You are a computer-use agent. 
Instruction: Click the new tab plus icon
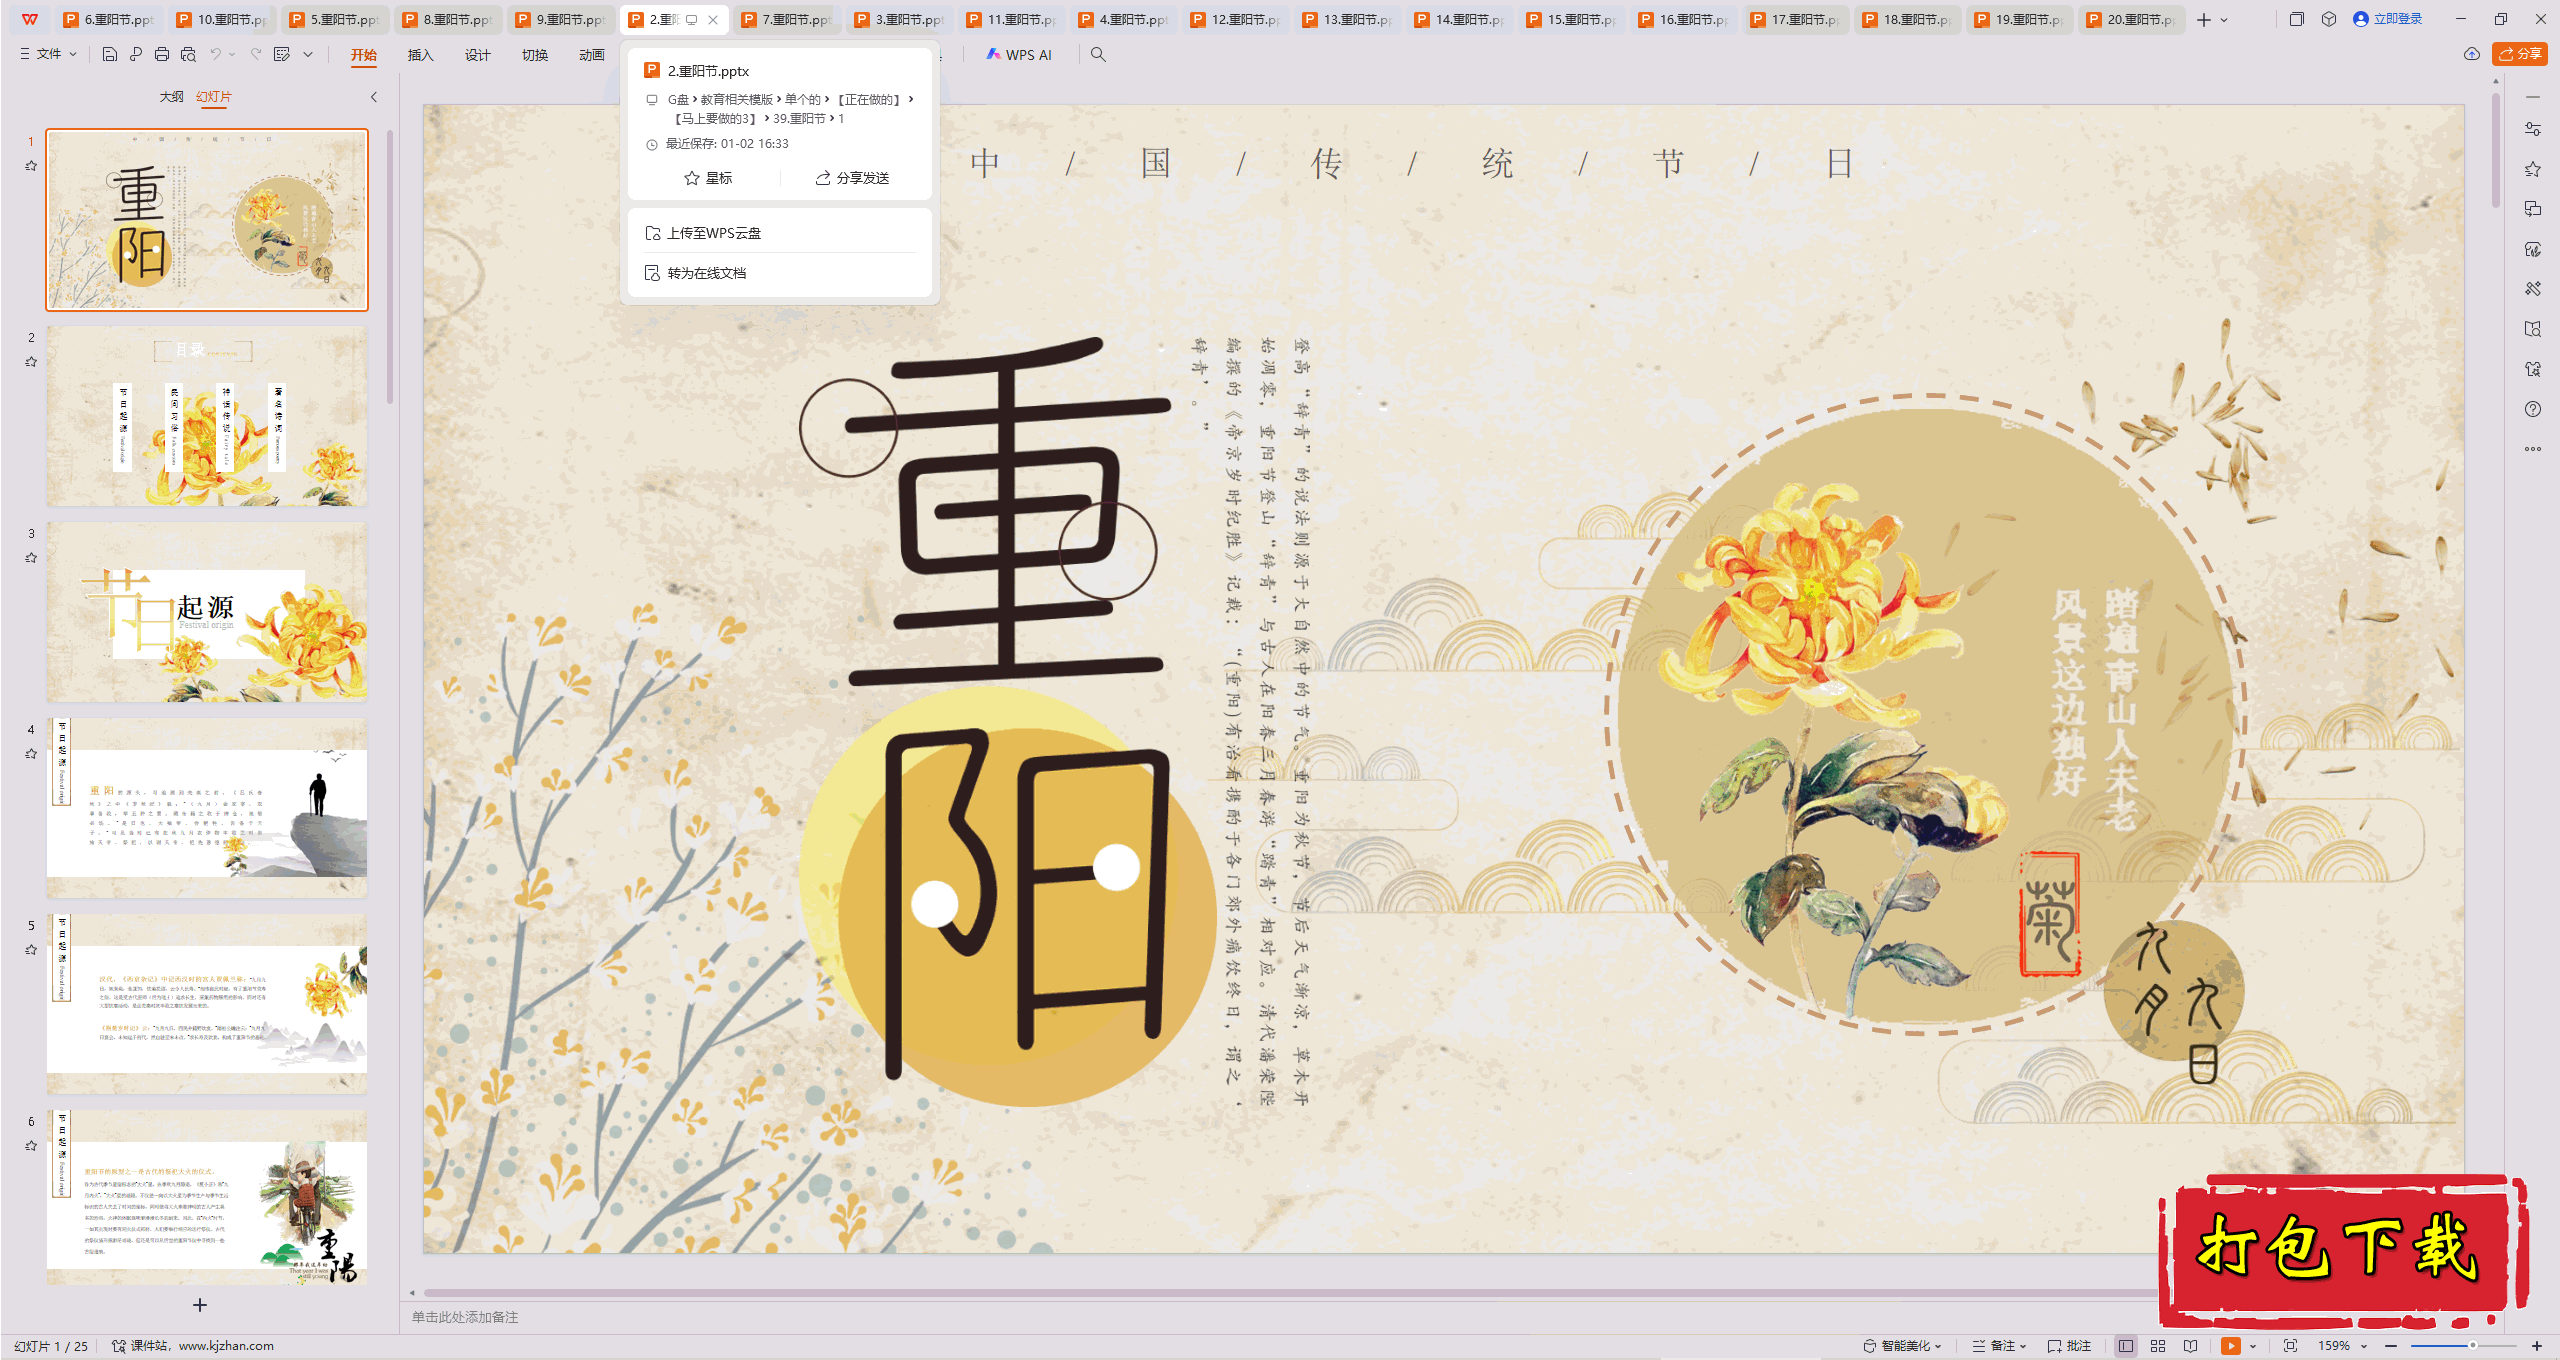2204,19
